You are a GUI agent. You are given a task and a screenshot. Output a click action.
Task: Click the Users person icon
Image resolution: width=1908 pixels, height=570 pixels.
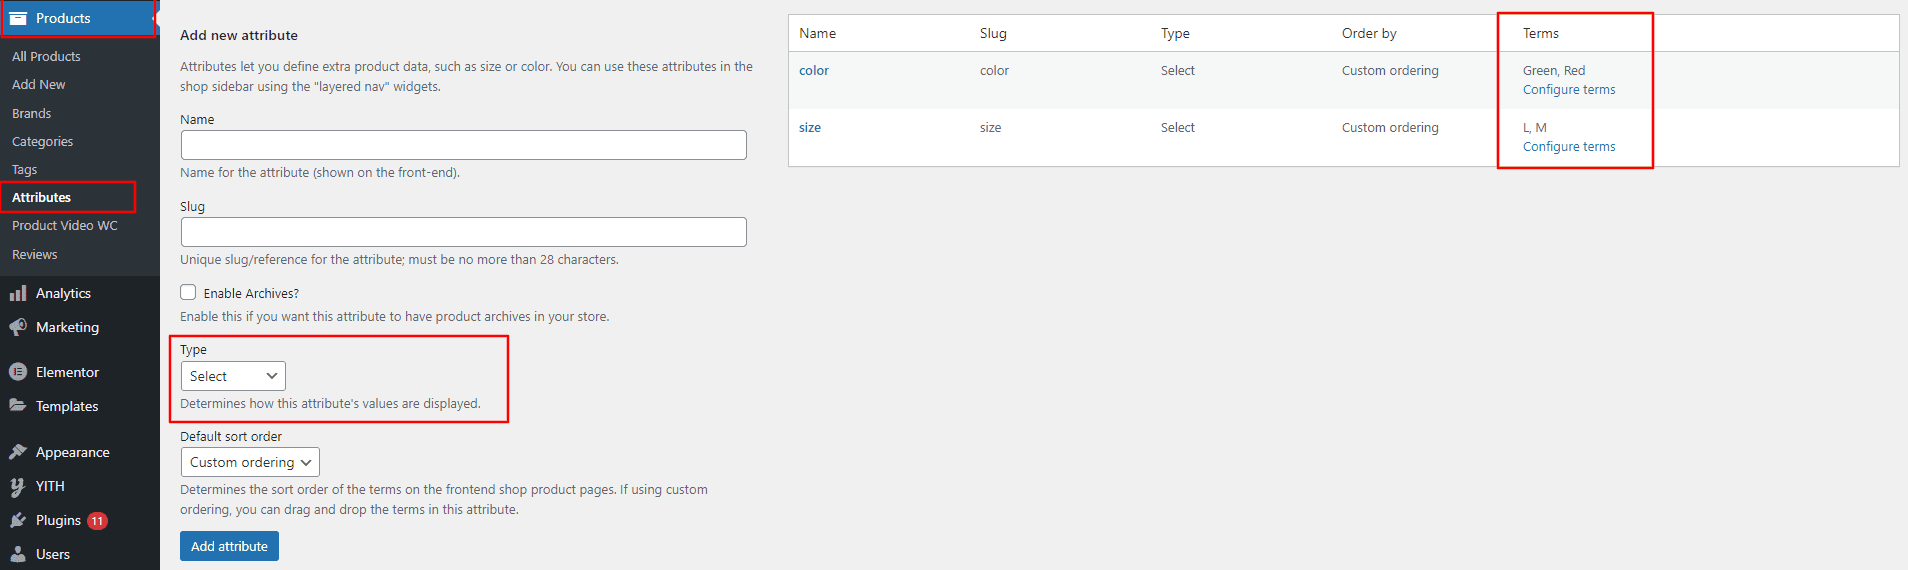tap(18, 554)
